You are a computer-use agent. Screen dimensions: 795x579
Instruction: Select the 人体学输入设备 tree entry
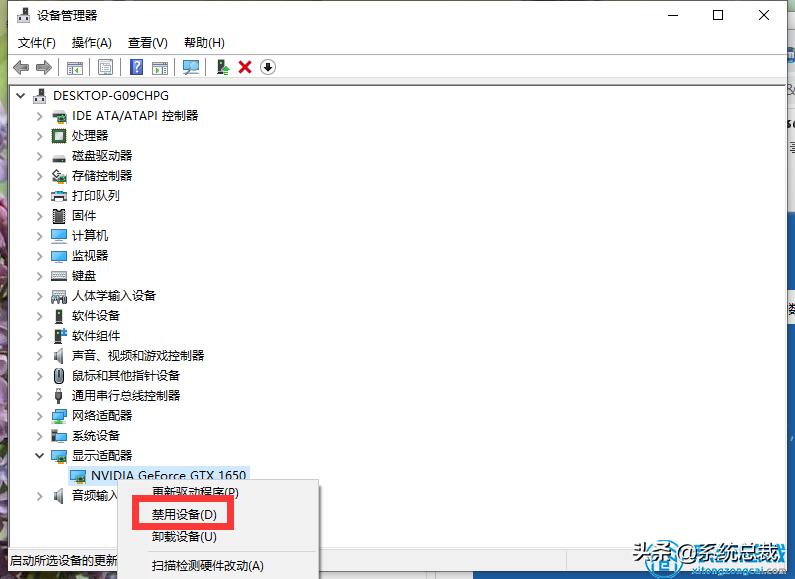(114, 296)
